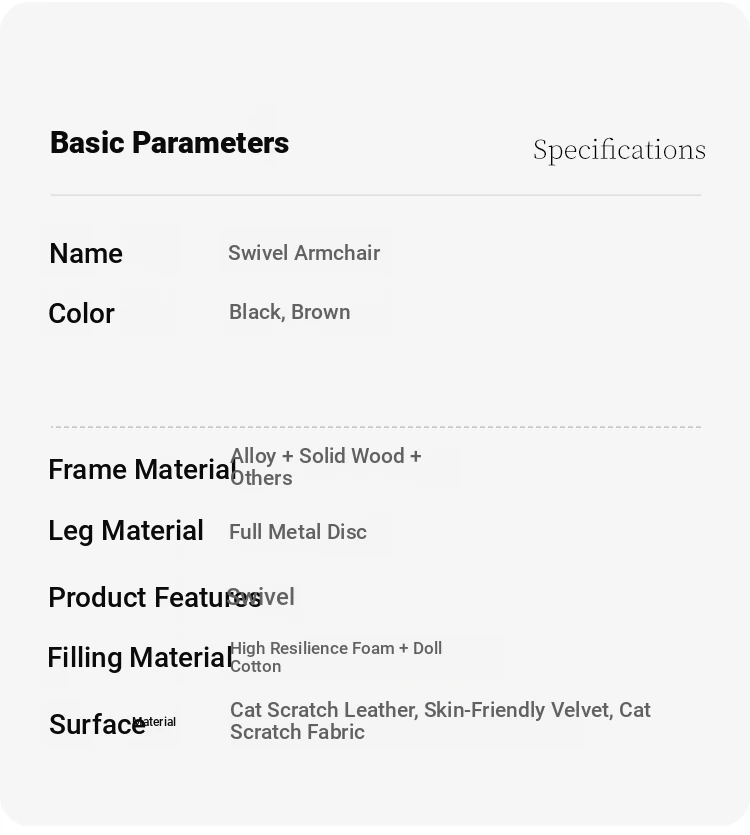The image size is (750, 835).
Task: Click the Swivel feature value
Action: click(x=261, y=597)
